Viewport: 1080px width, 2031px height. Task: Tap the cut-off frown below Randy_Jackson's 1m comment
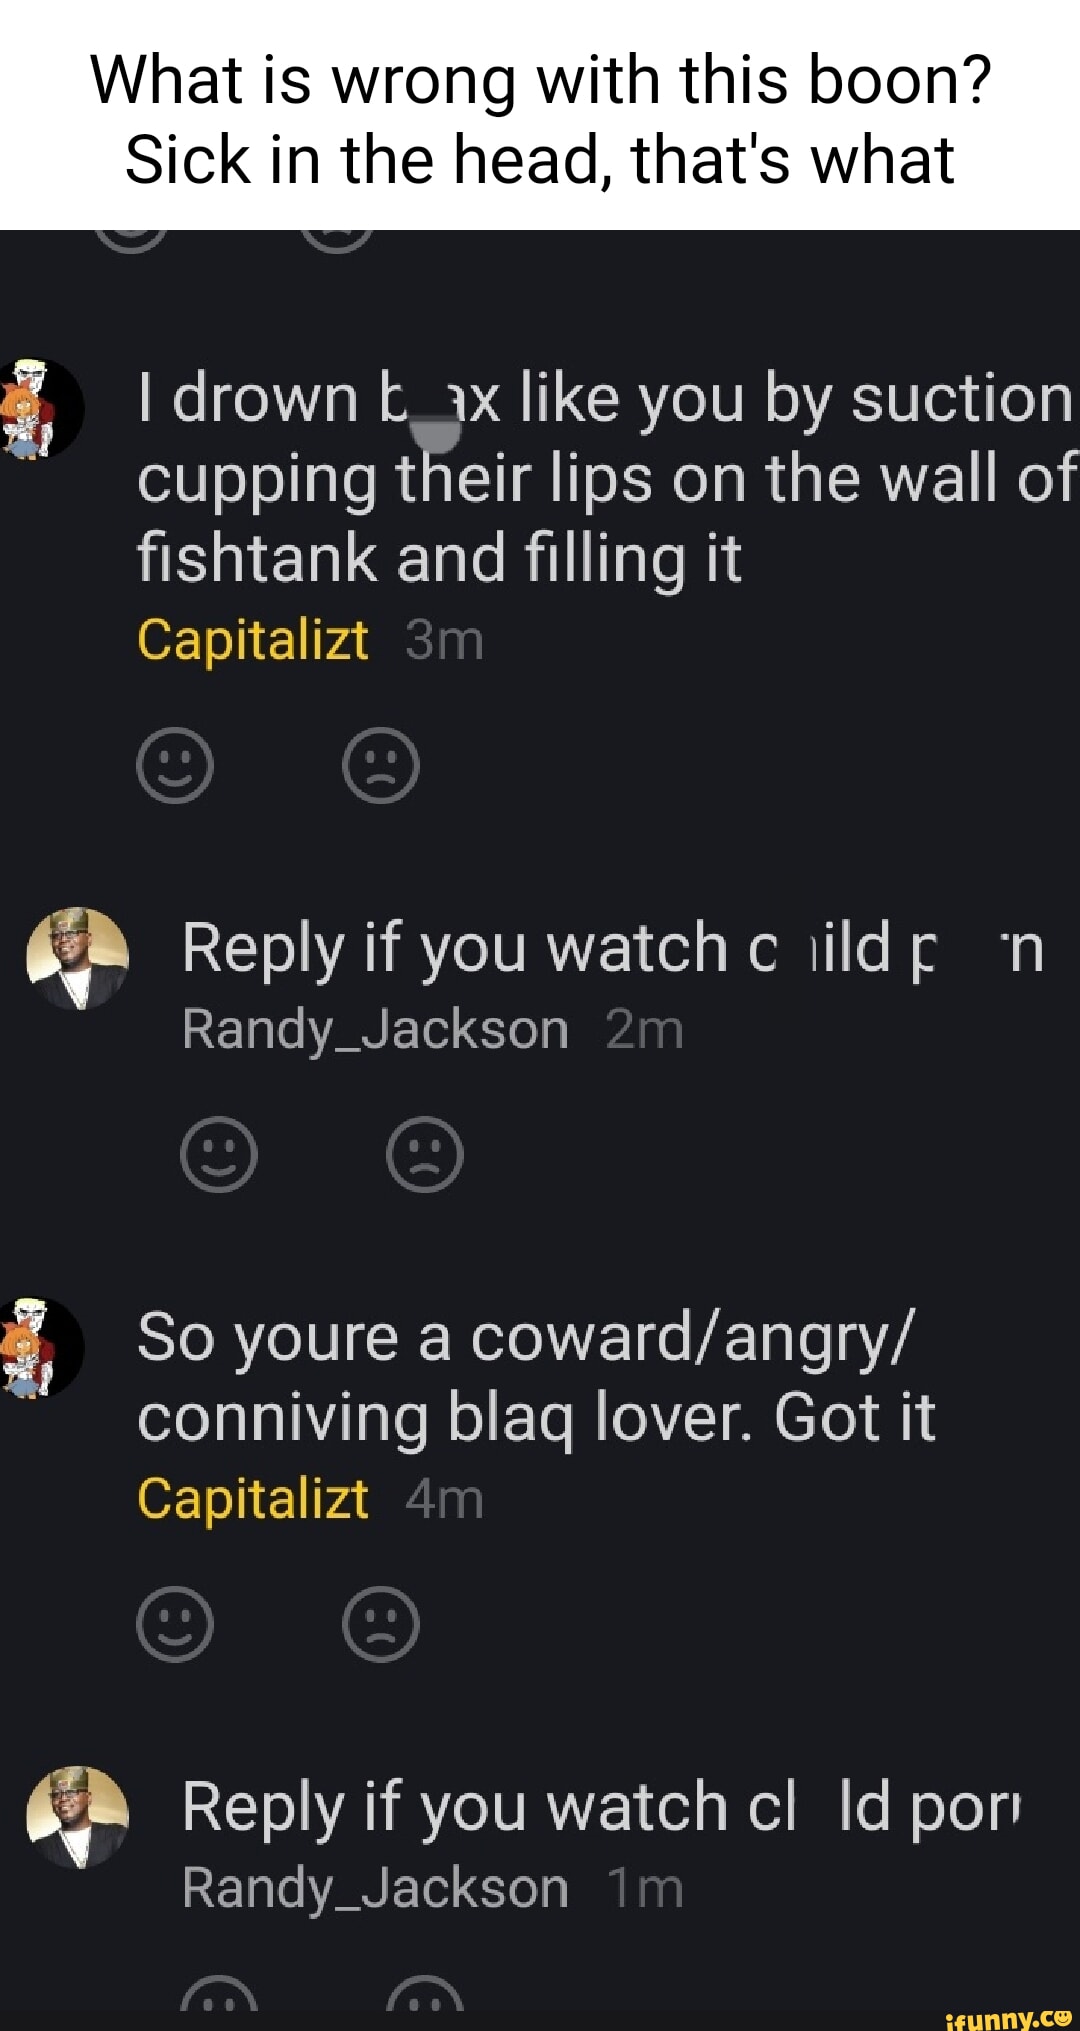tap(425, 1993)
